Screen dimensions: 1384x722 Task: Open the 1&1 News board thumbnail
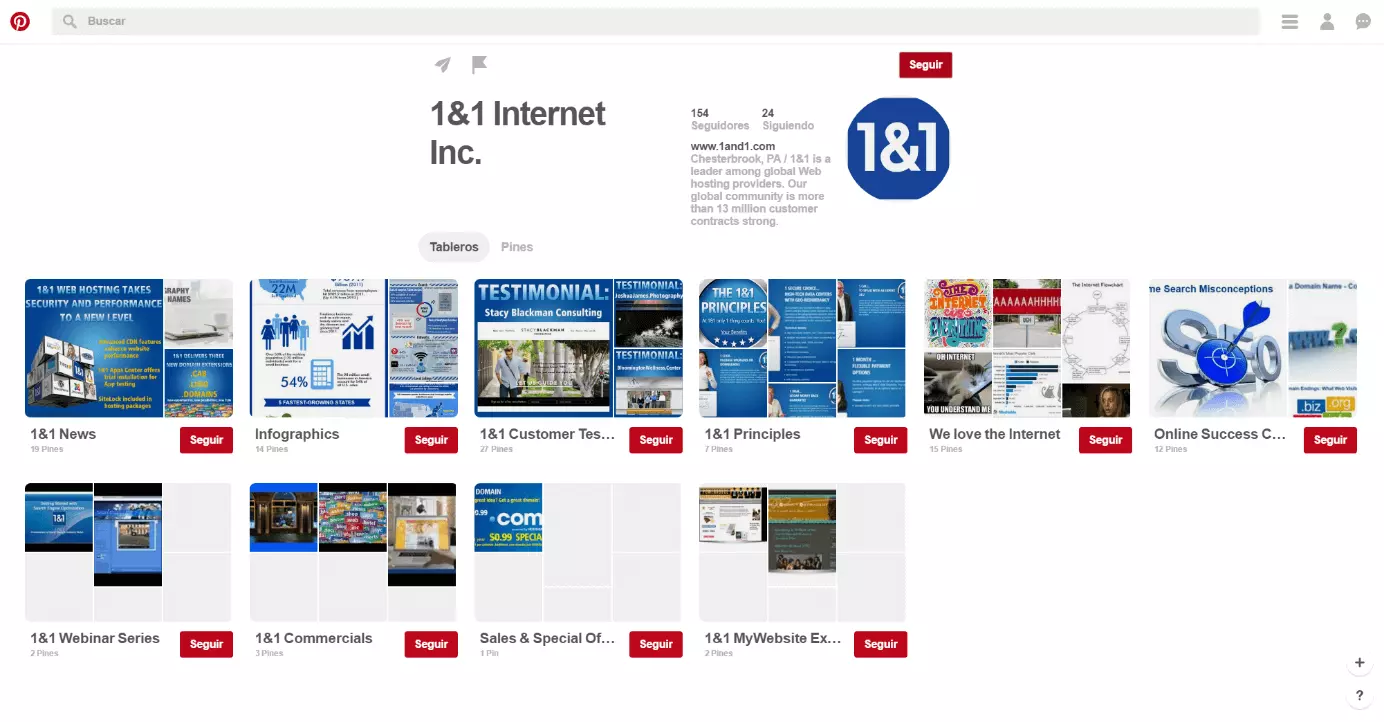point(129,348)
